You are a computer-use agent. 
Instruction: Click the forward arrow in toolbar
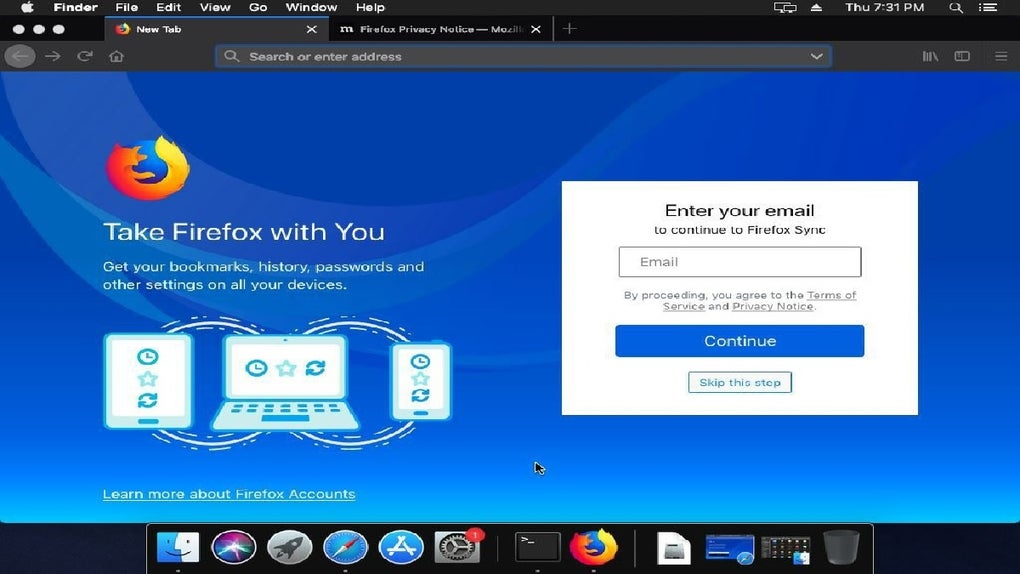pos(53,56)
